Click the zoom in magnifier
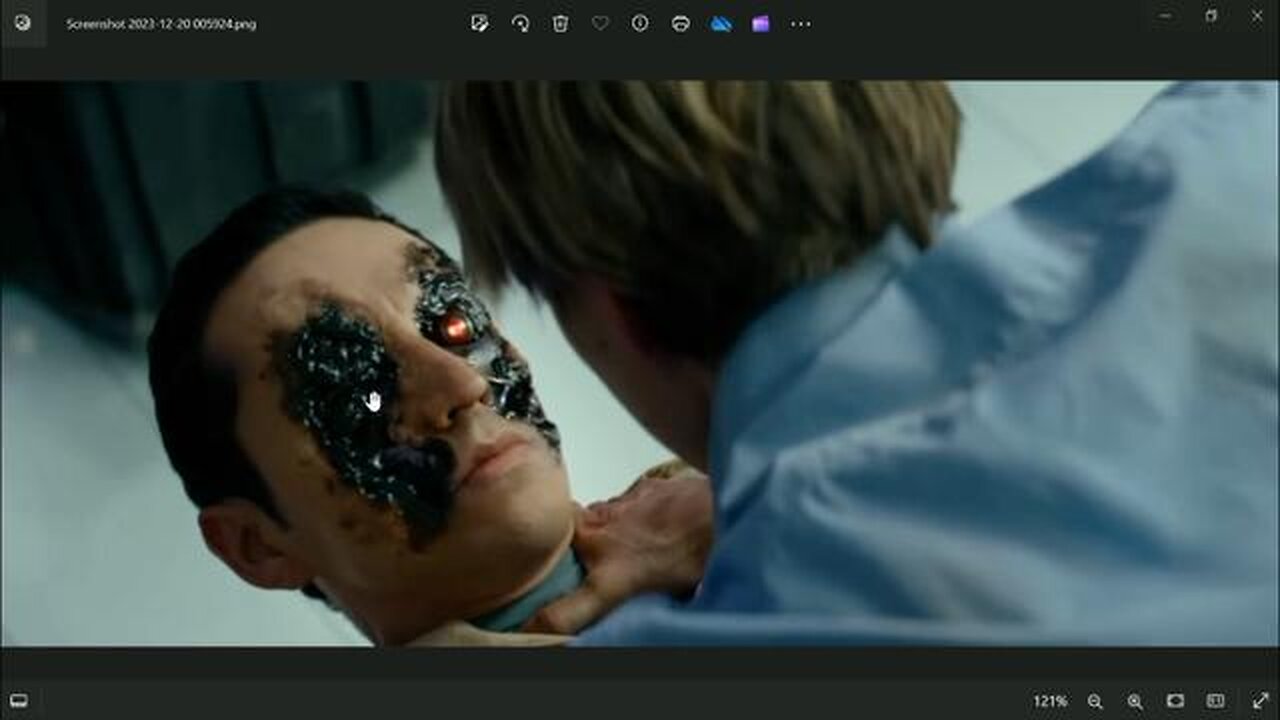The width and height of the screenshot is (1280, 720). 1135,702
